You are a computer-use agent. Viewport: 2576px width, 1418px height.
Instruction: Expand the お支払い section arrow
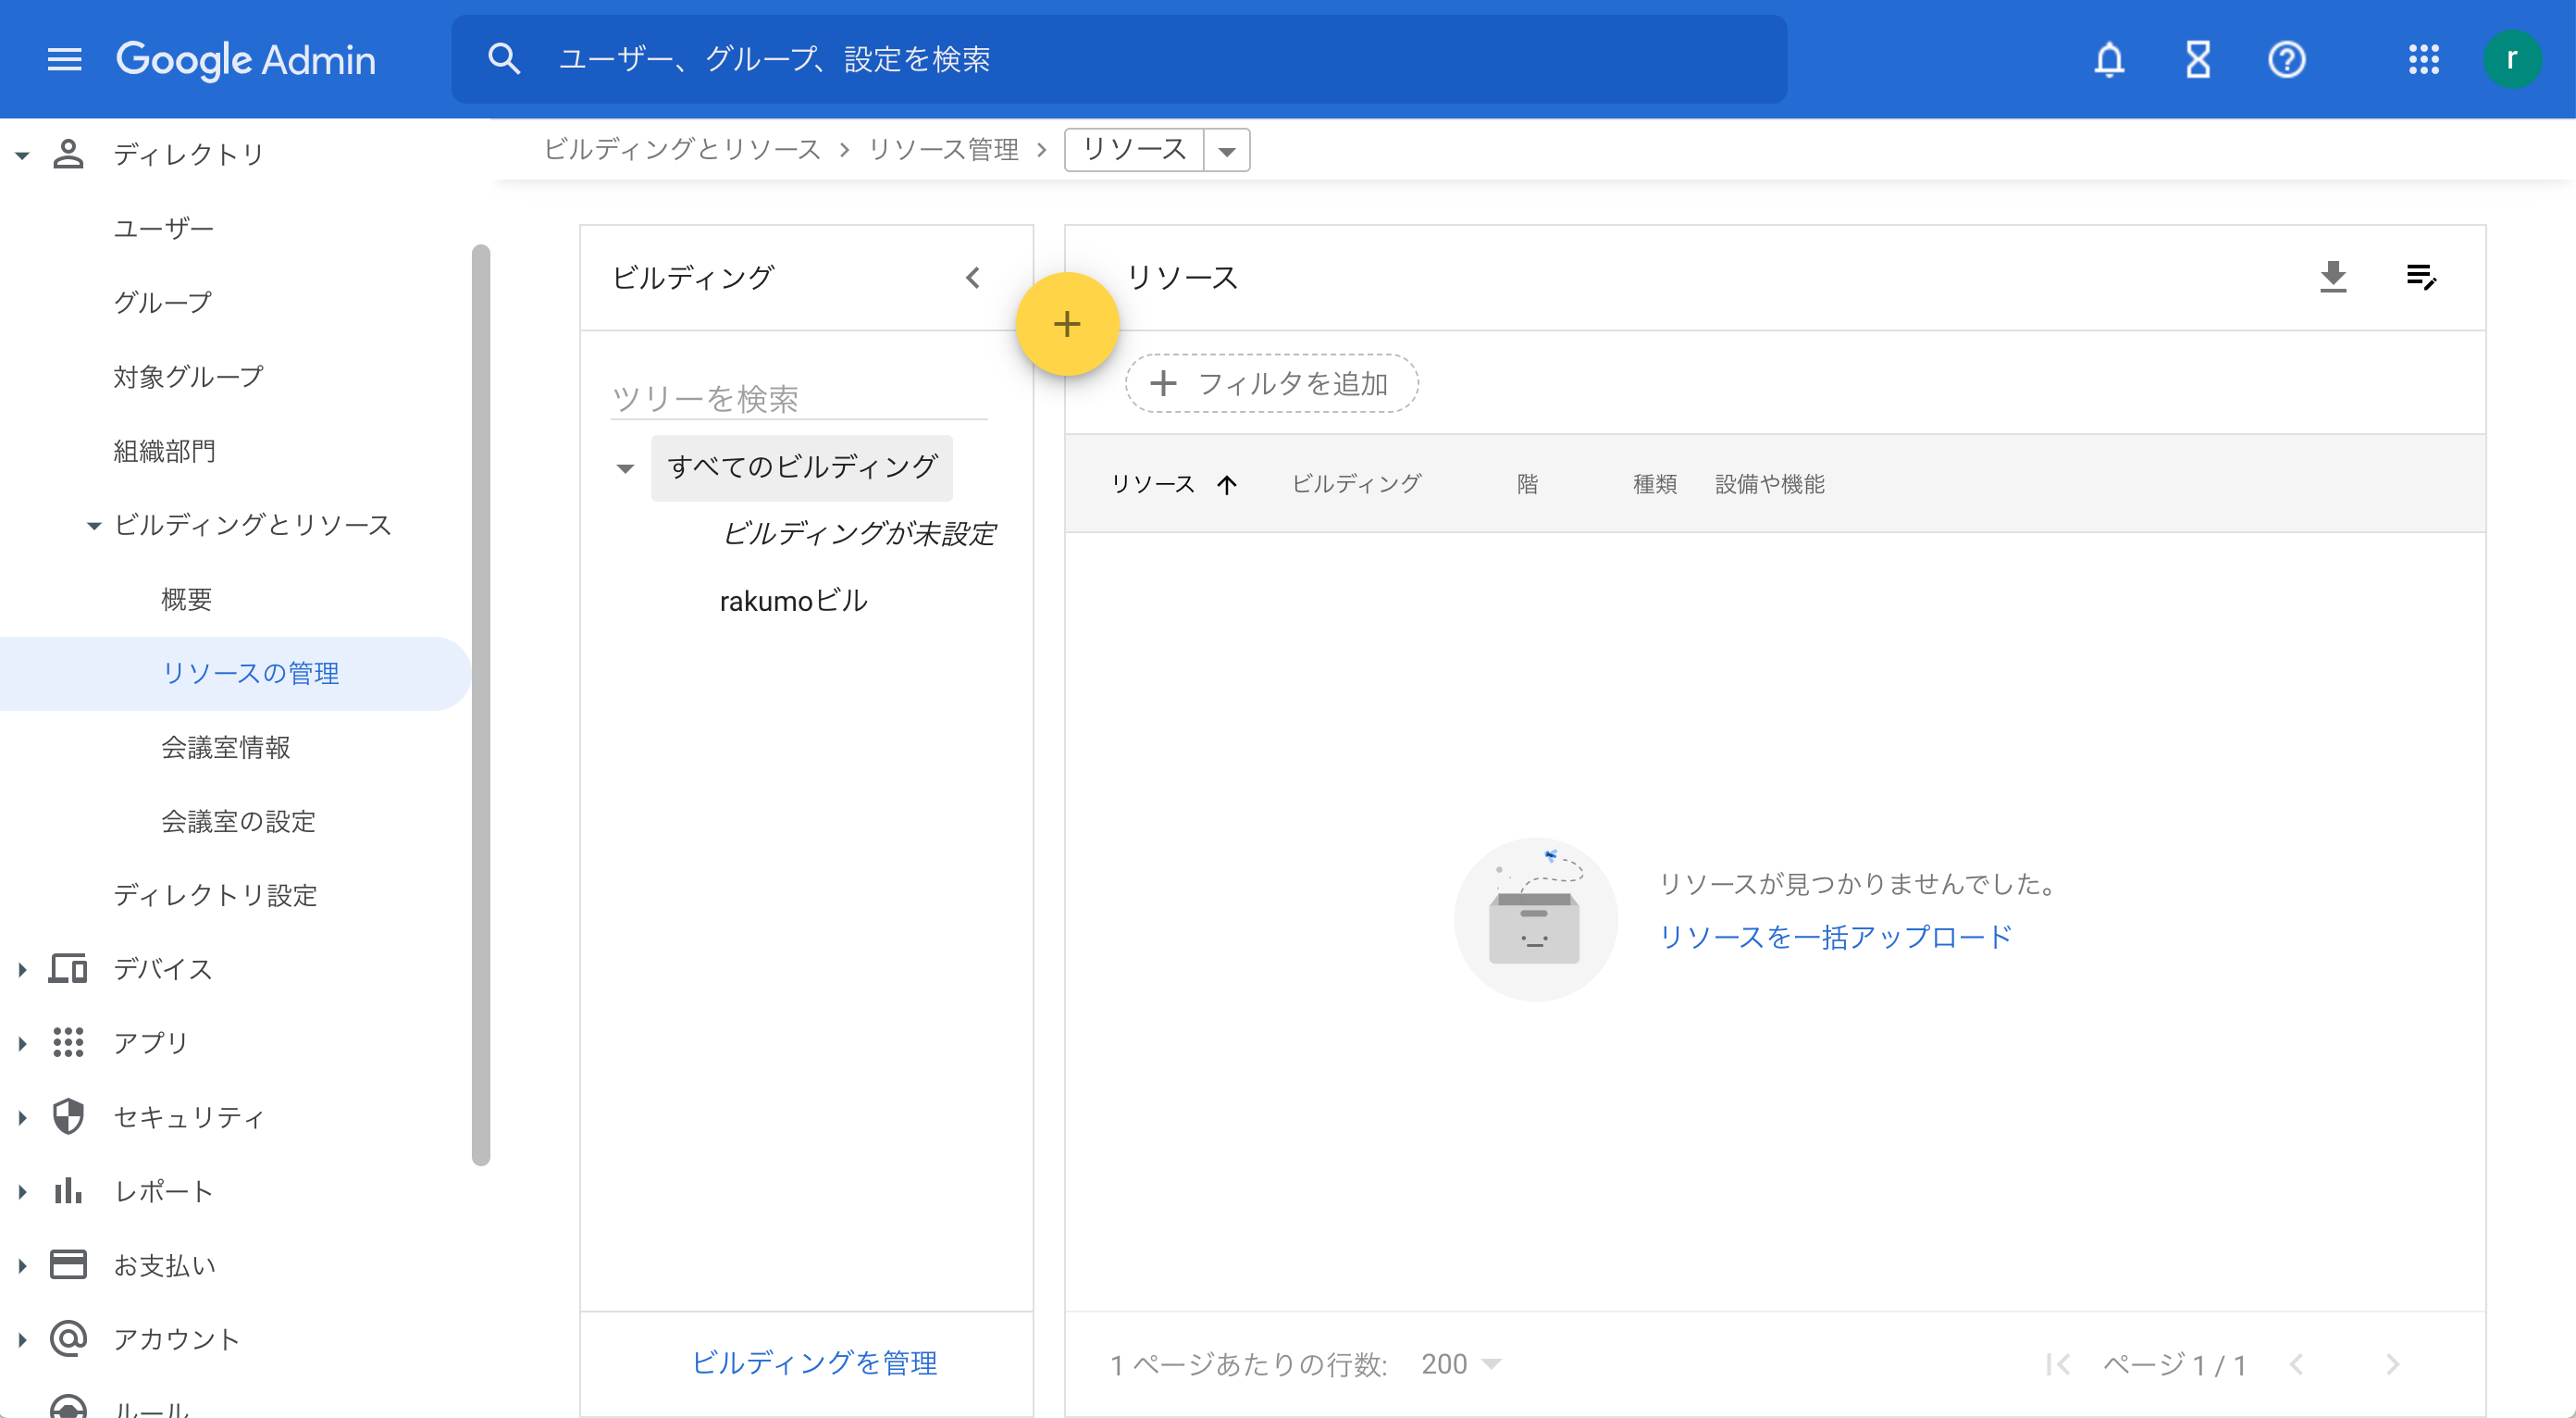(x=22, y=1265)
